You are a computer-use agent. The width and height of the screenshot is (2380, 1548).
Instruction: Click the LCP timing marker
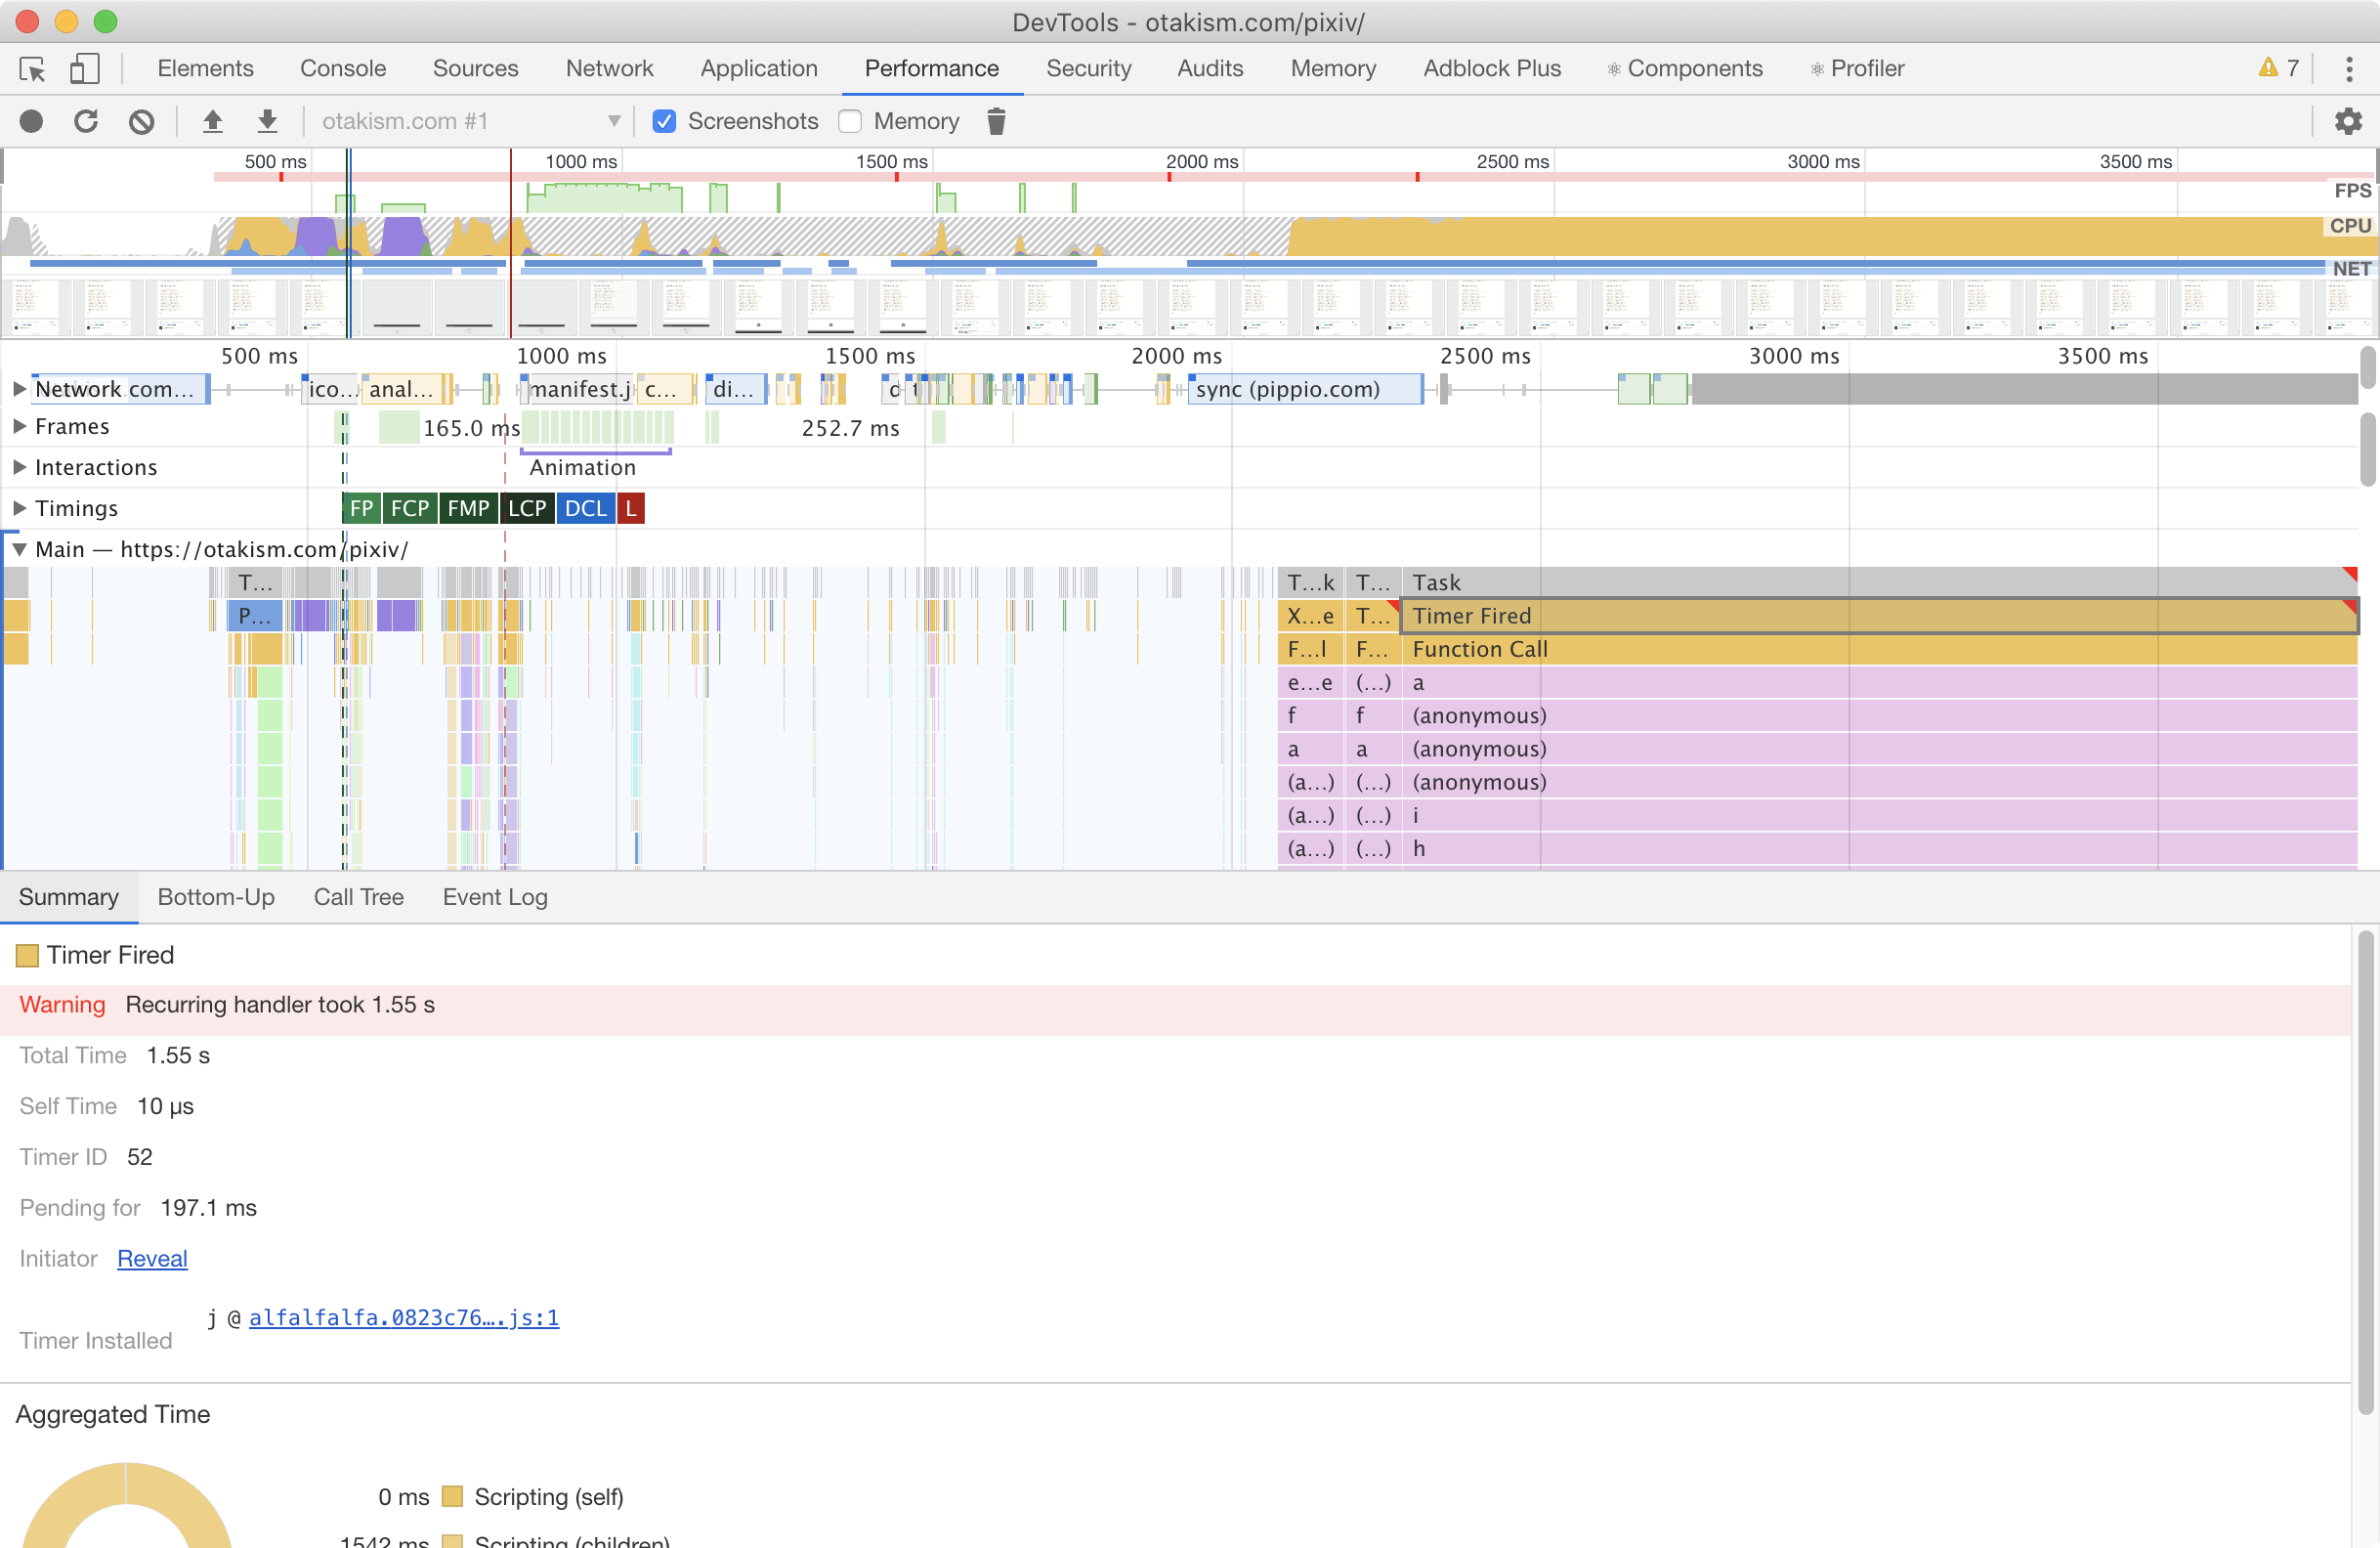[527, 508]
